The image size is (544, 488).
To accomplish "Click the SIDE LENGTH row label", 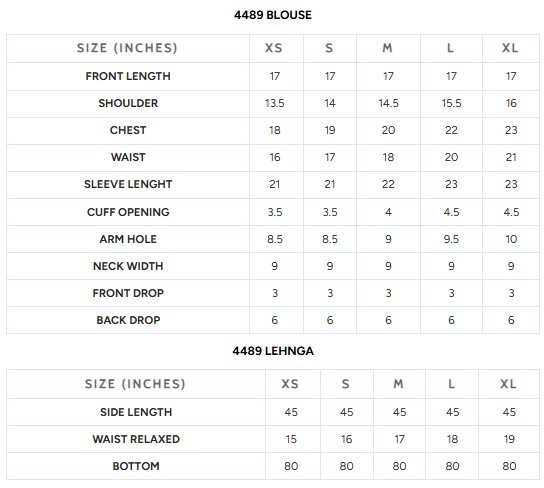I will click(x=136, y=412).
